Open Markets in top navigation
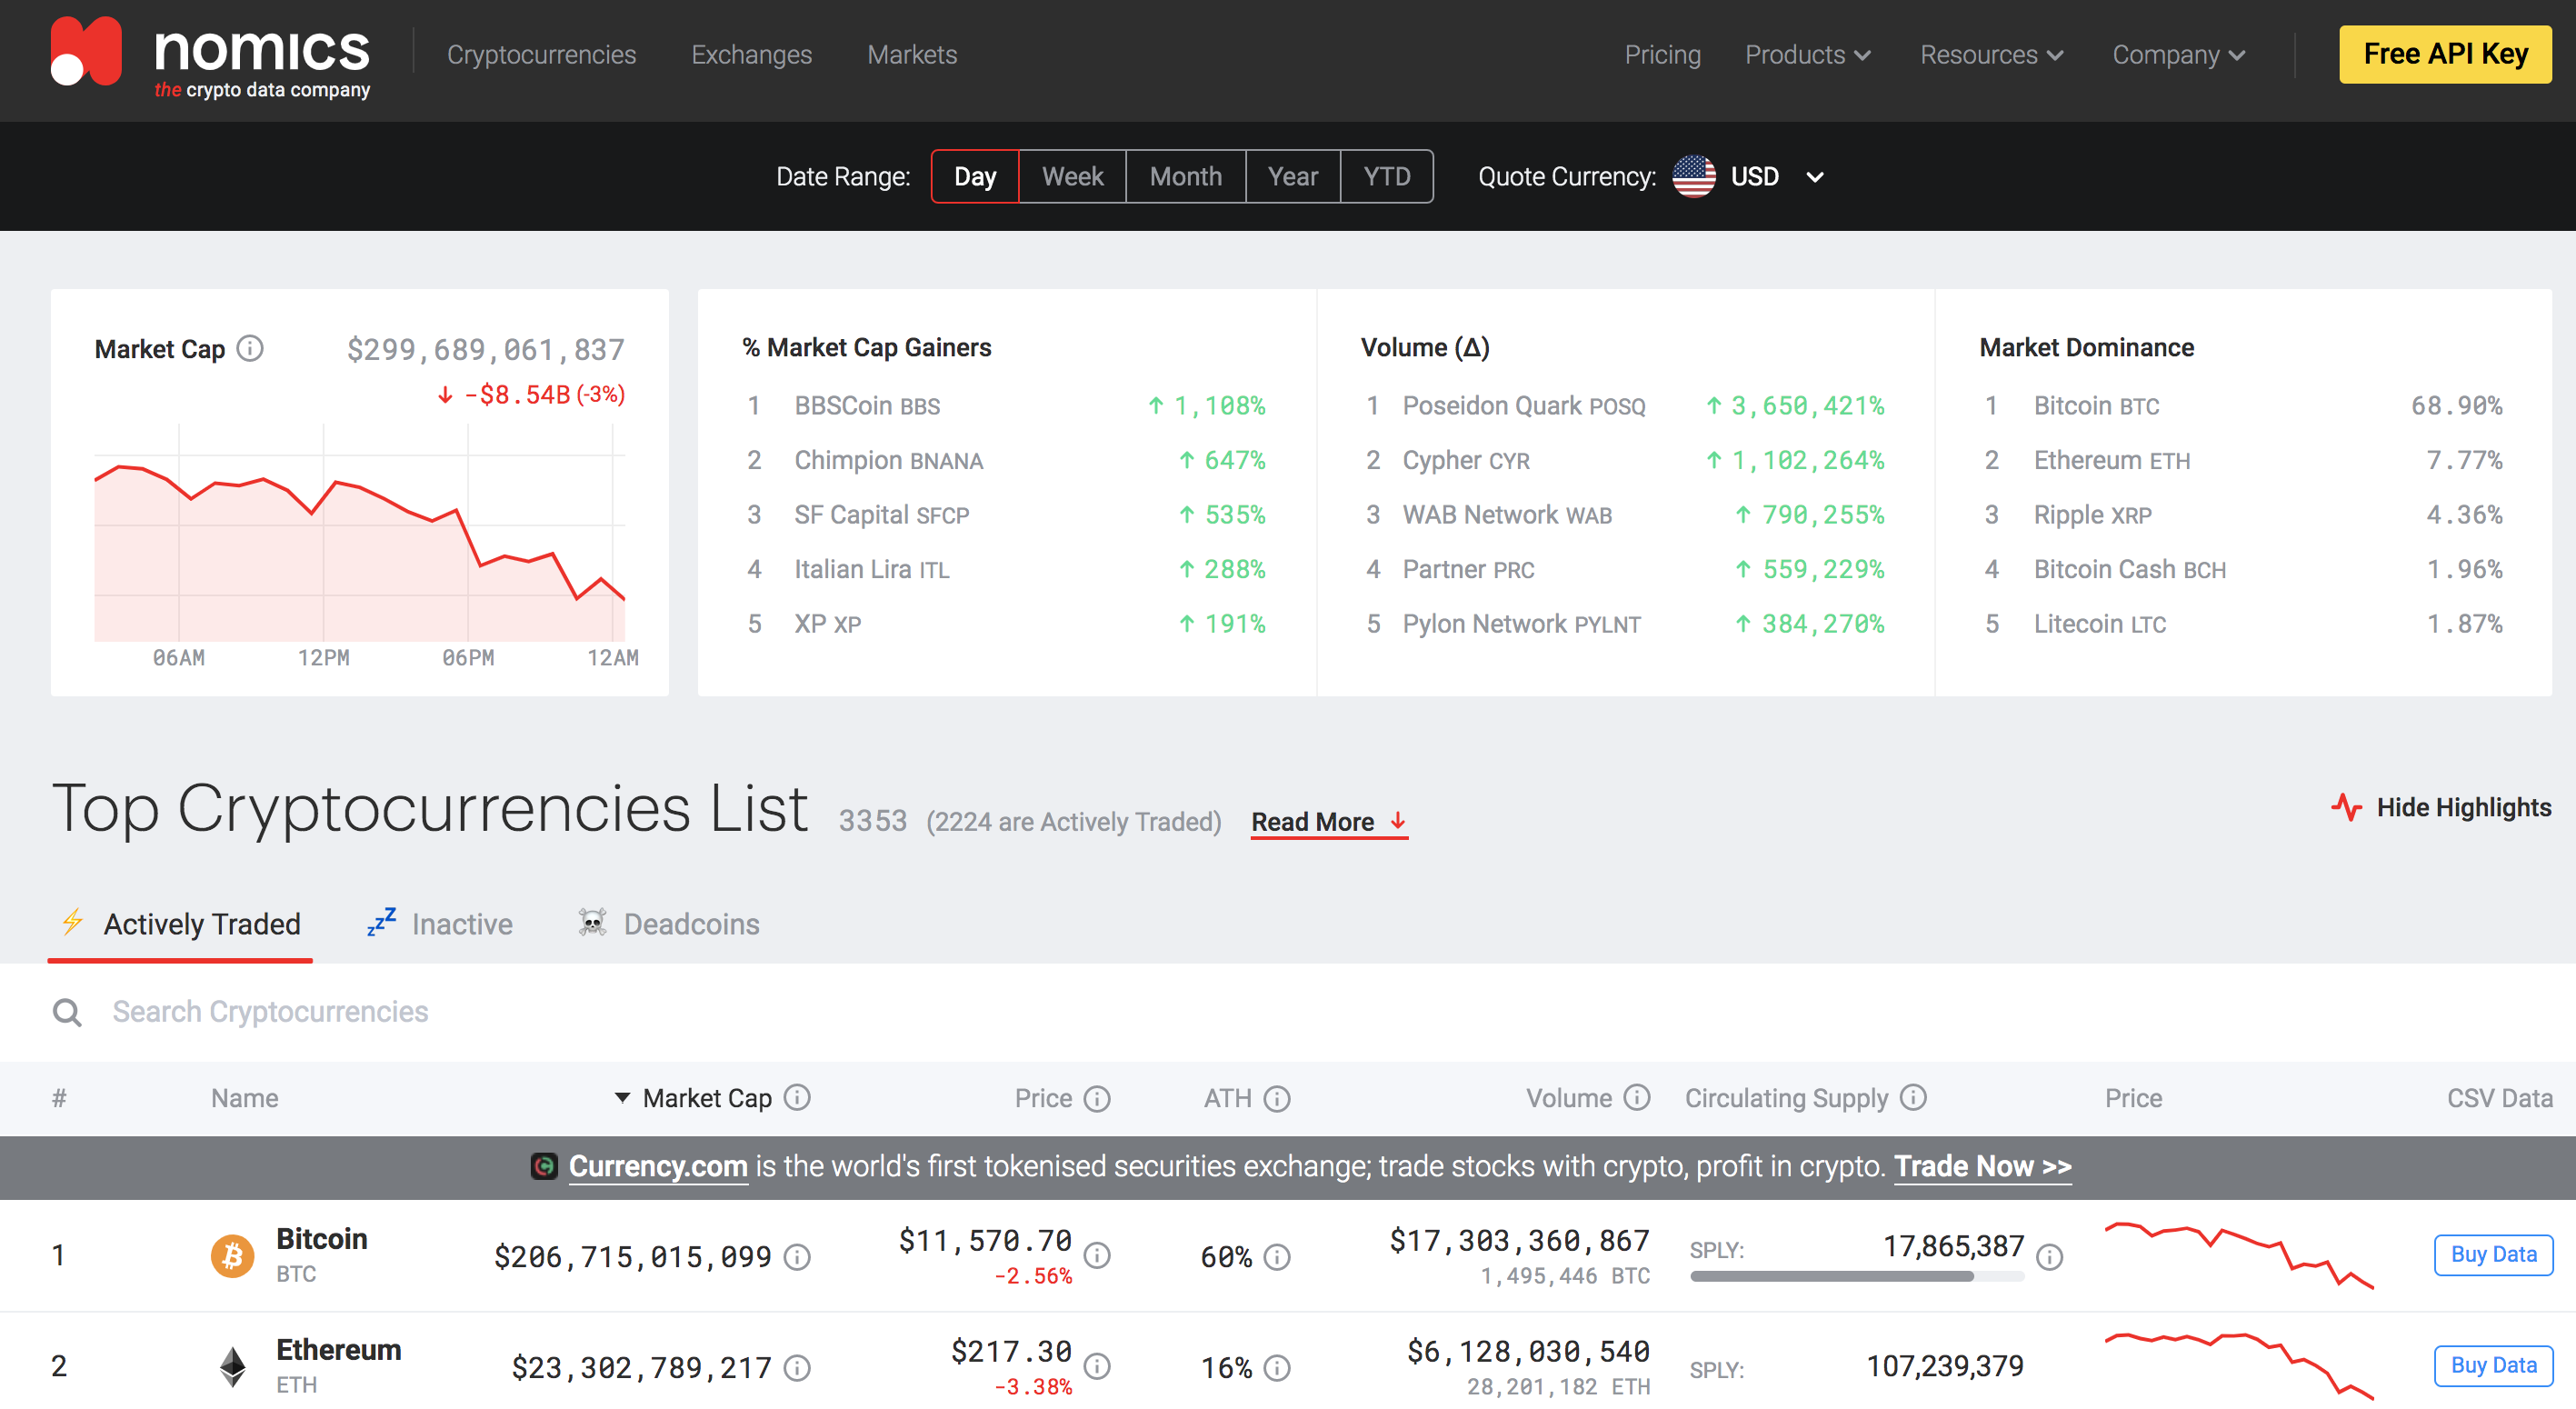 pyautogui.click(x=912, y=55)
